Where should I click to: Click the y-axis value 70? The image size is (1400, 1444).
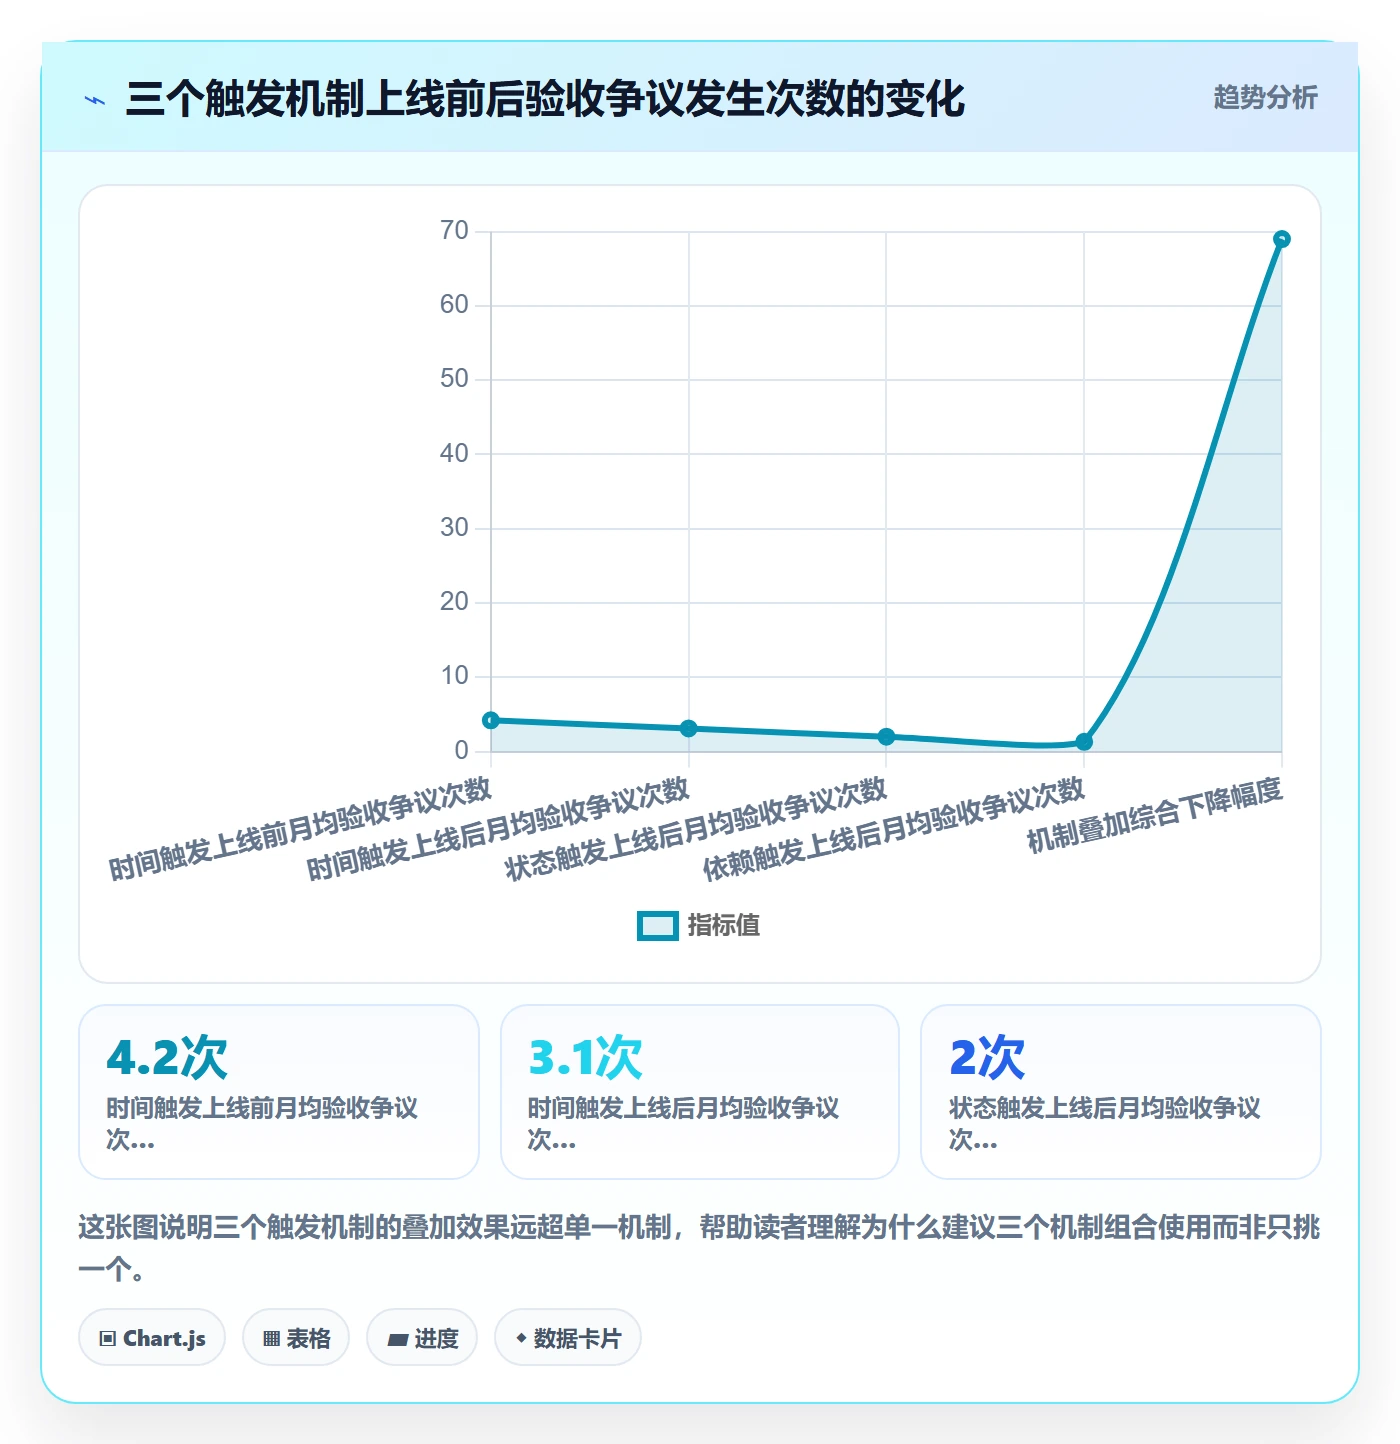point(454,231)
